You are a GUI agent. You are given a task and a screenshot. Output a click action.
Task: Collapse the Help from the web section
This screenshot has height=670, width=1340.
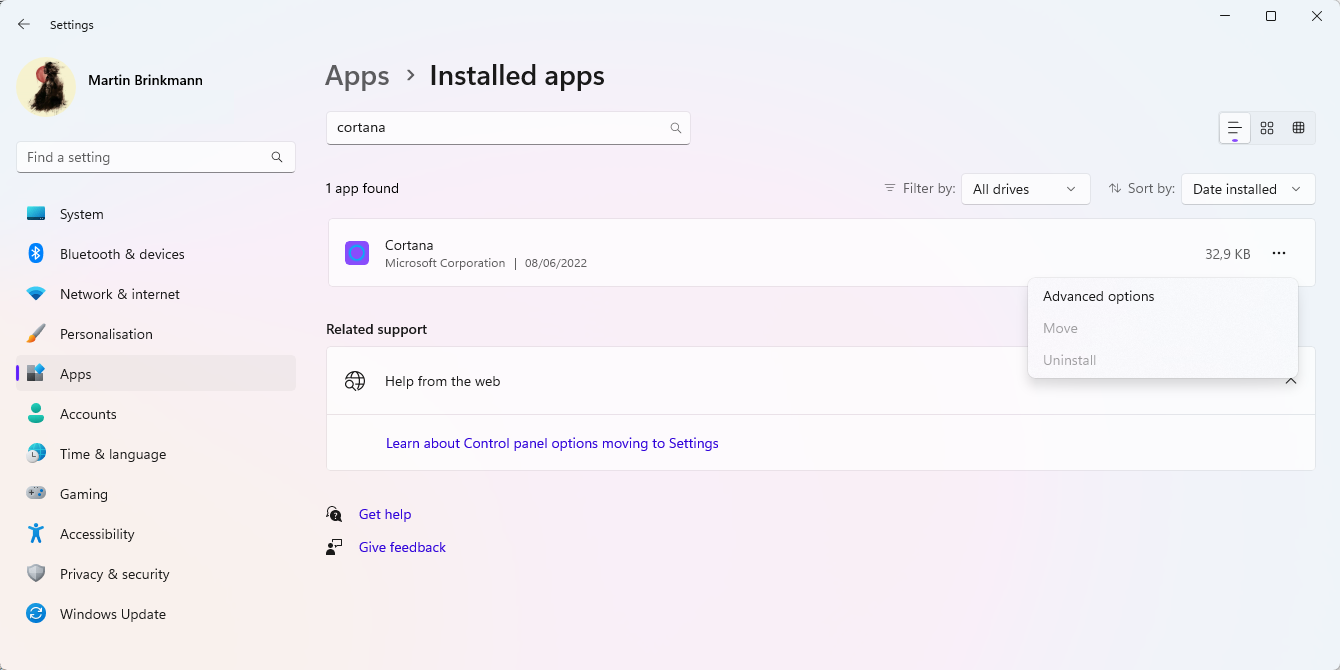(1291, 381)
